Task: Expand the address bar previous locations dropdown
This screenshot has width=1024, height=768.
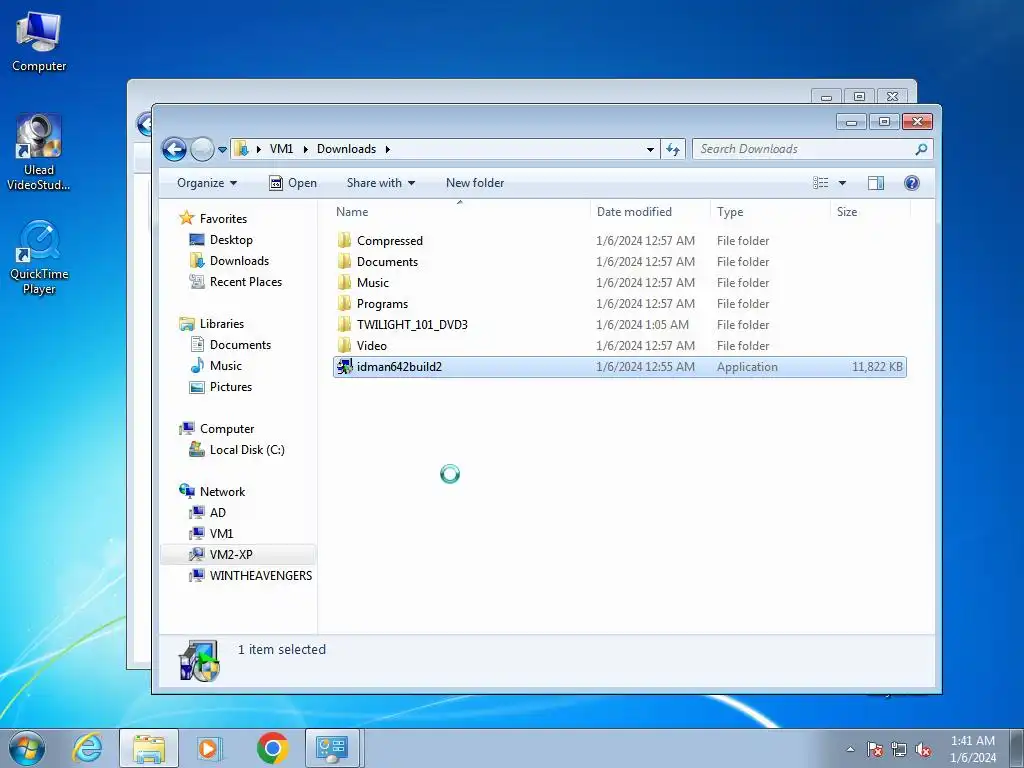Action: (x=650, y=150)
